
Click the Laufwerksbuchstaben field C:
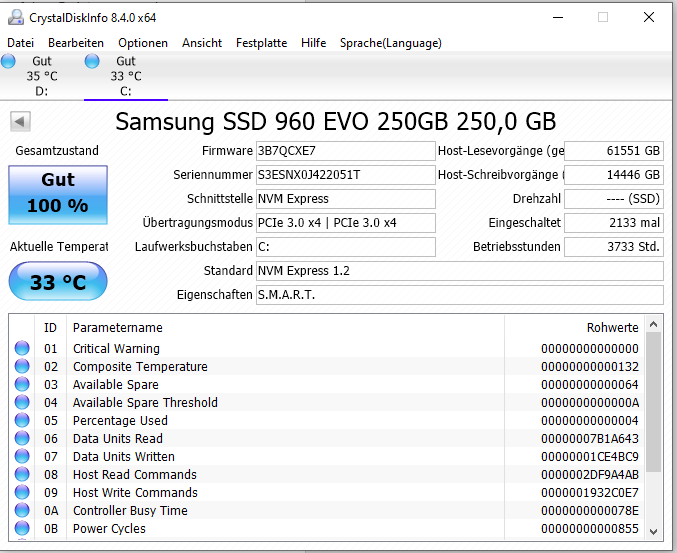point(345,246)
